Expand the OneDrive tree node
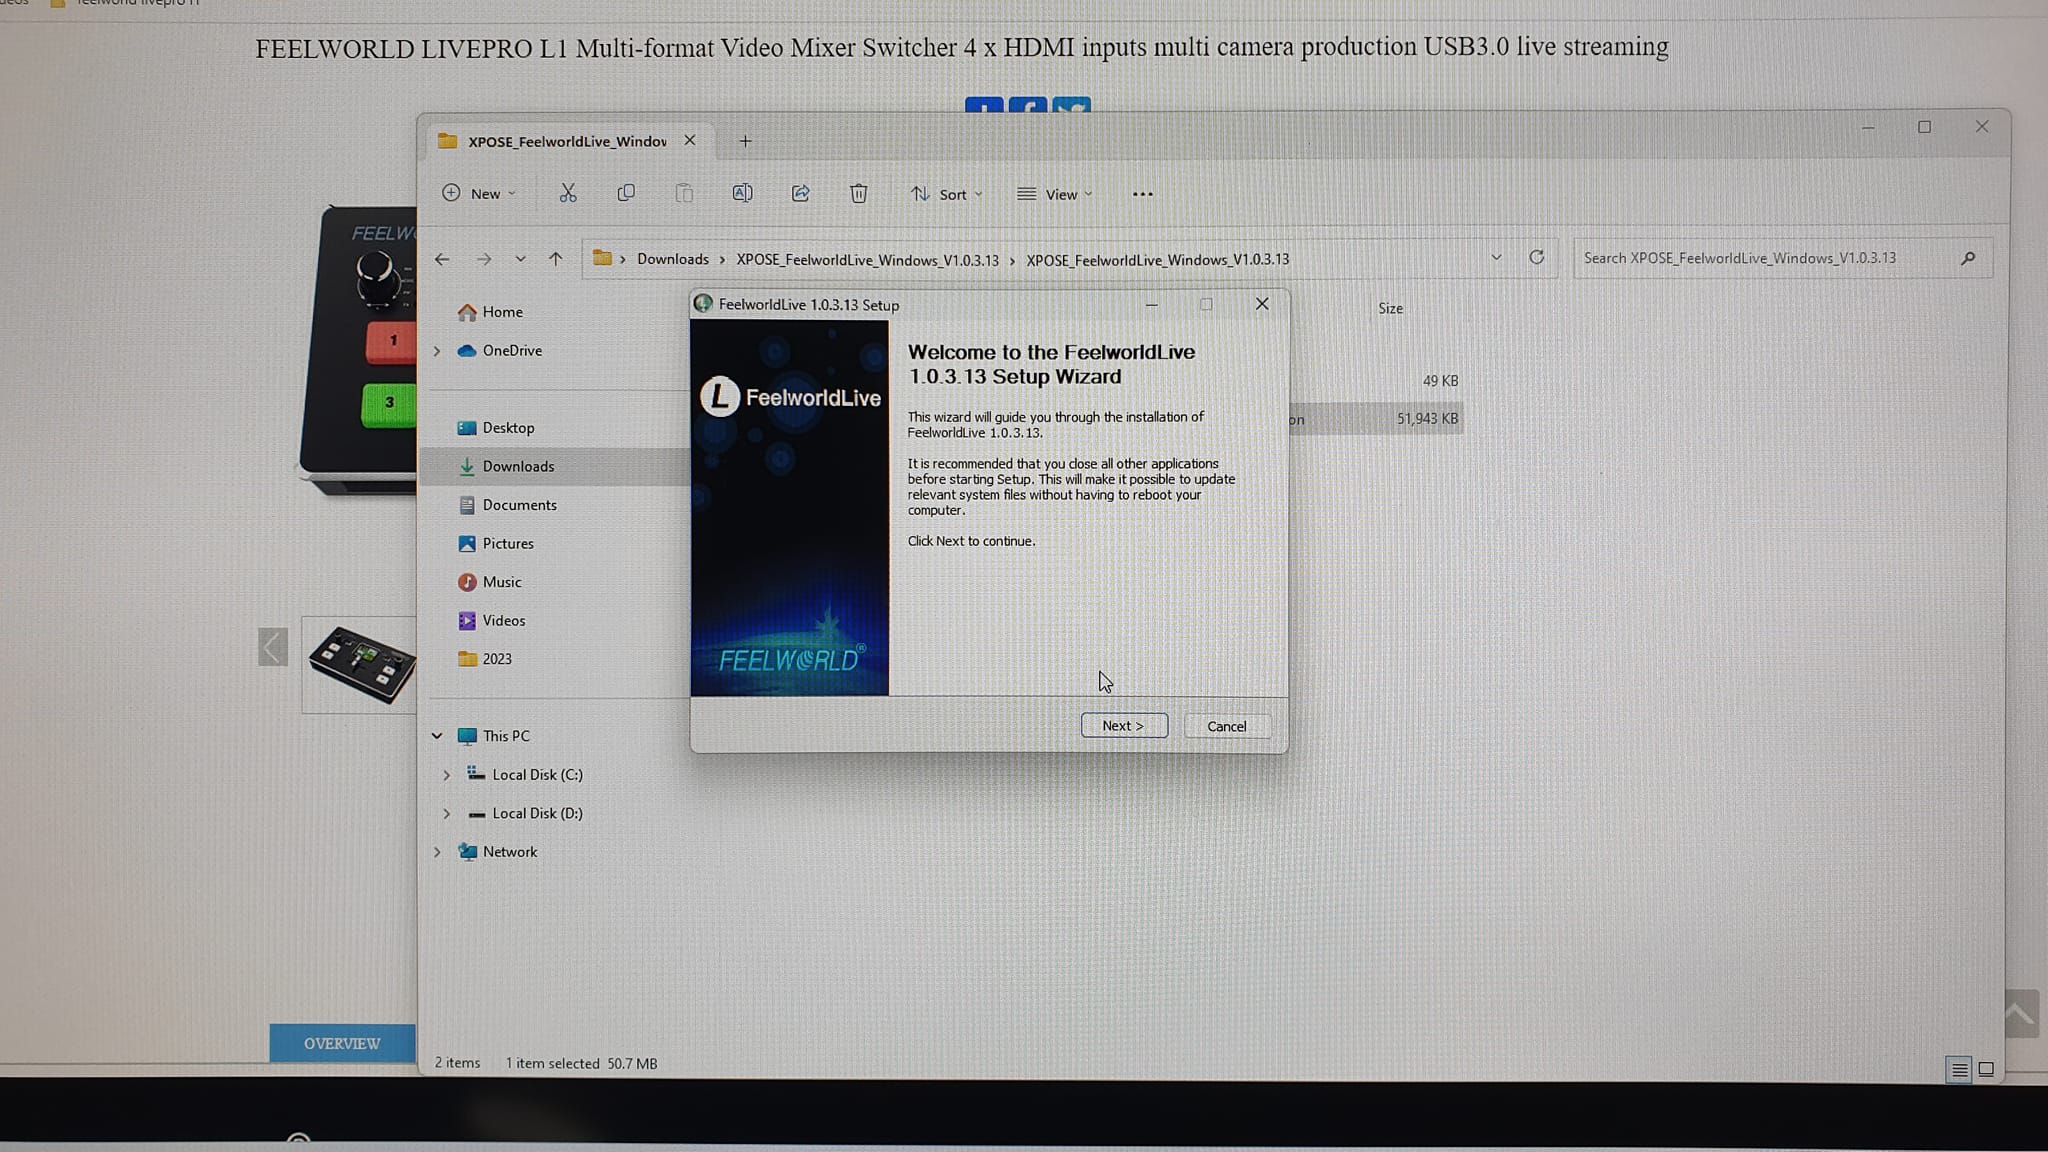The width and height of the screenshot is (2048, 1152). click(437, 351)
